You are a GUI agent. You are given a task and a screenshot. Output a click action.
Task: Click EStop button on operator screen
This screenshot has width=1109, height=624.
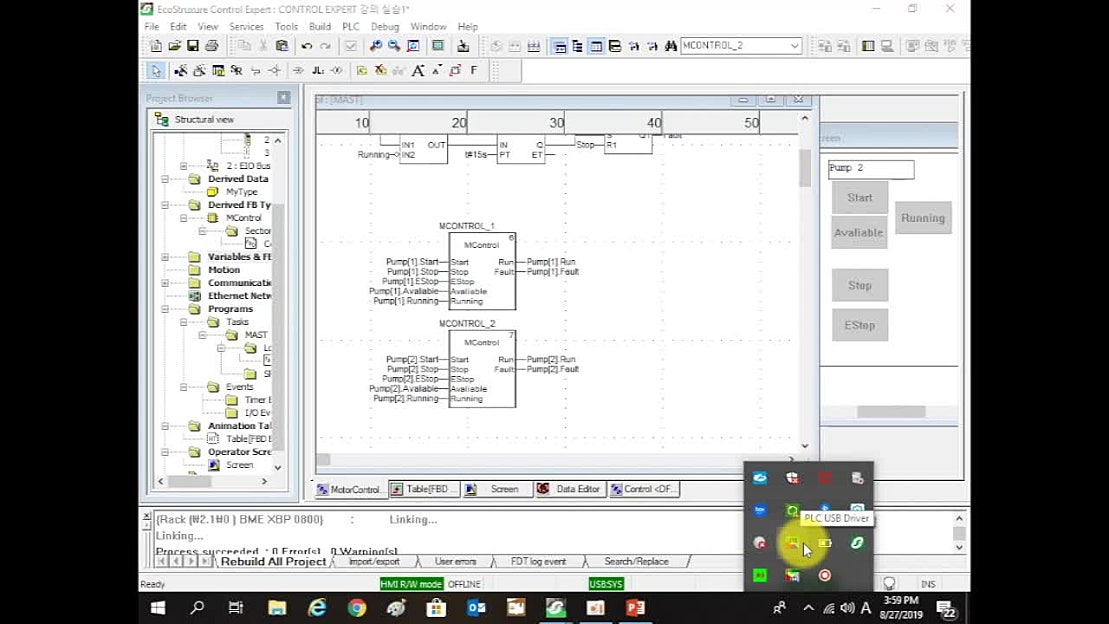859,325
